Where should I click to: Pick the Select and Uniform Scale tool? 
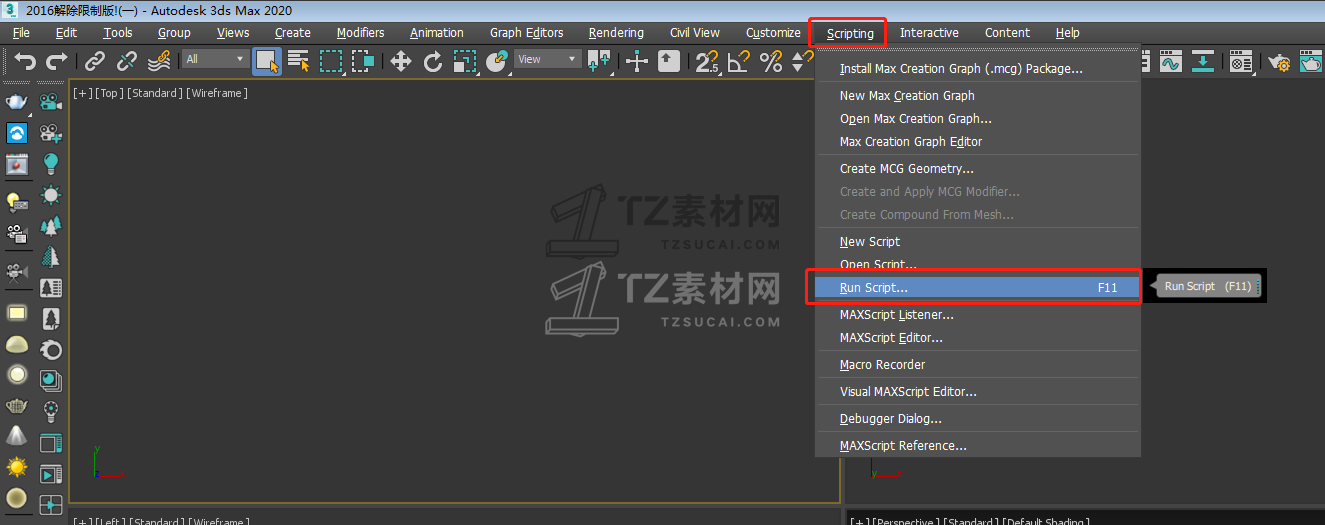click(465, 61)
